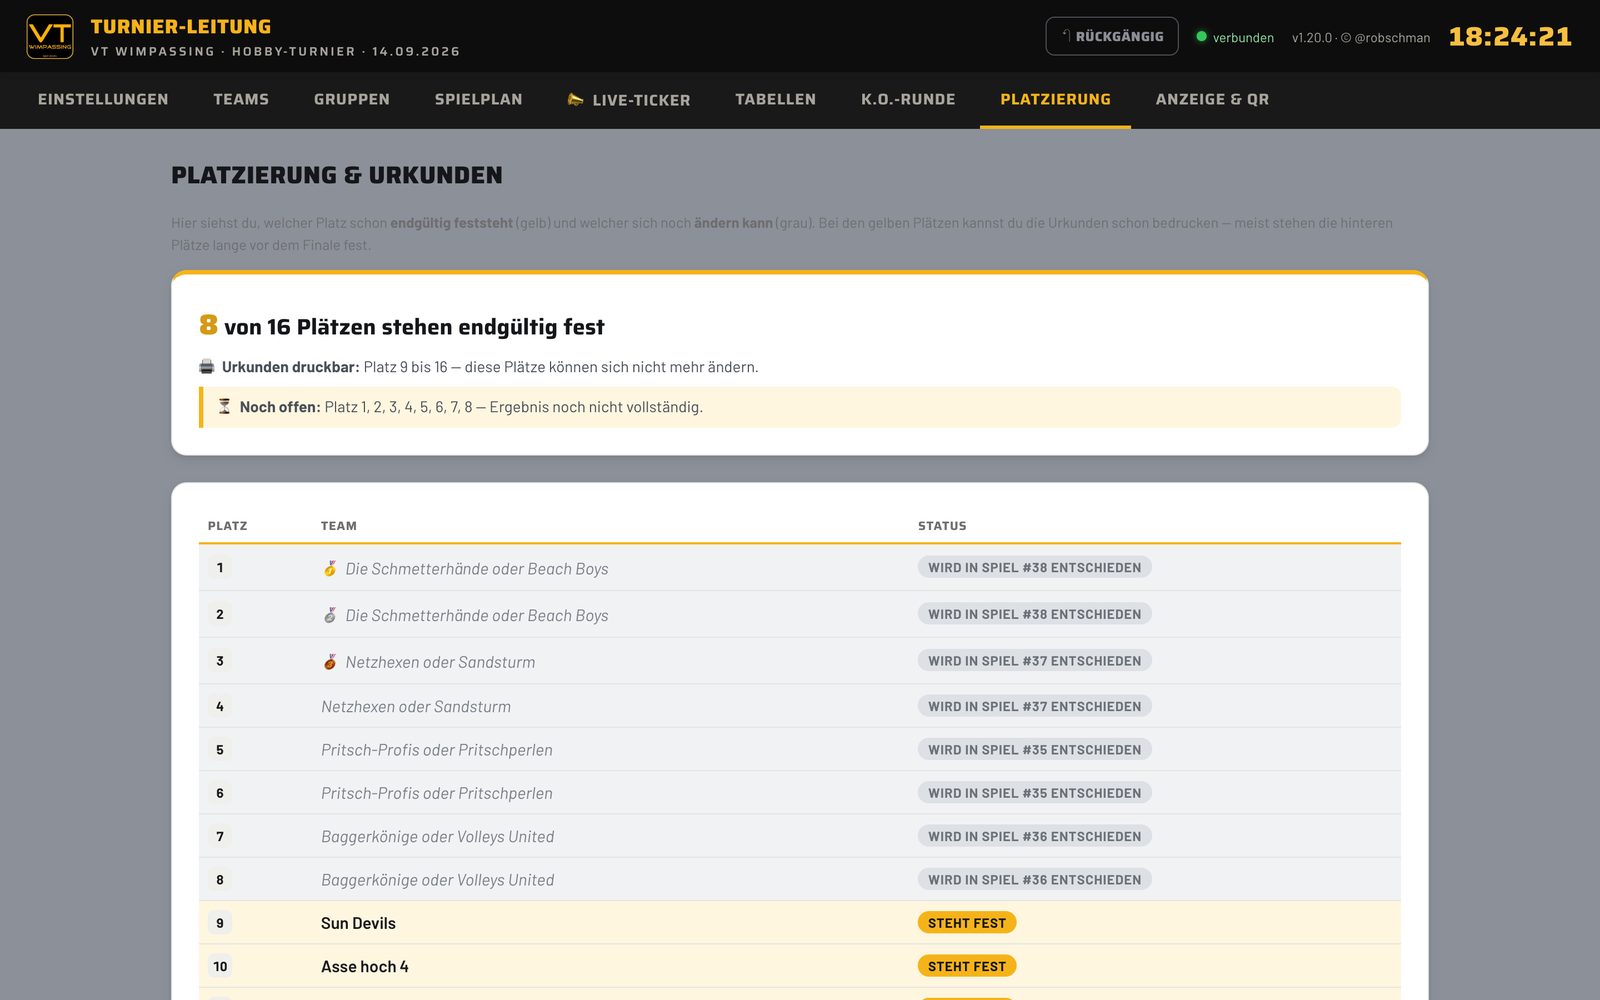Open the Einstellungen tab

pos(103,99)
